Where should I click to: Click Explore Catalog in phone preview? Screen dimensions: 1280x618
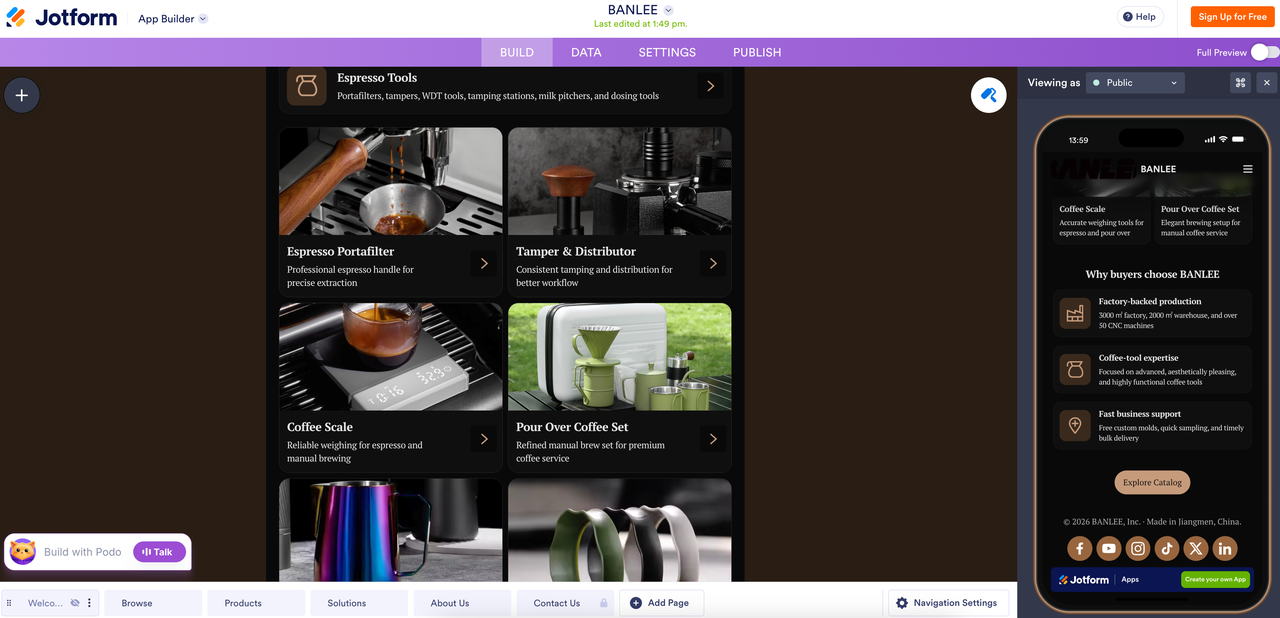[1152, 482]
